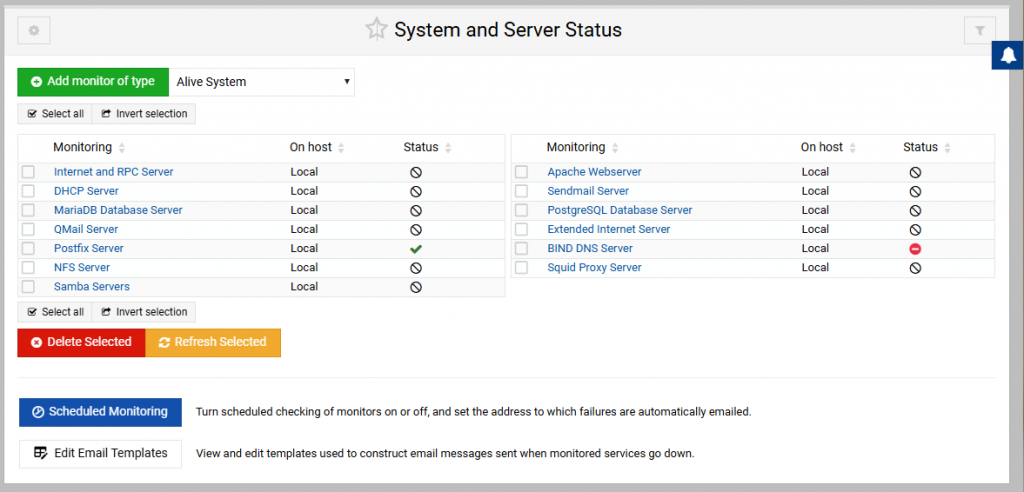Viewport: 1024px width, 492px height.
Task: Click the DHCP Server status icon
Action: 415,191
